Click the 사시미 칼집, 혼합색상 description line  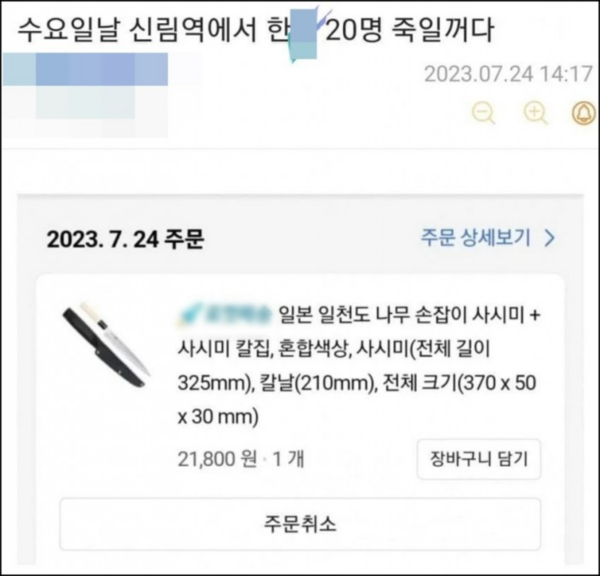tap(334, 349)
